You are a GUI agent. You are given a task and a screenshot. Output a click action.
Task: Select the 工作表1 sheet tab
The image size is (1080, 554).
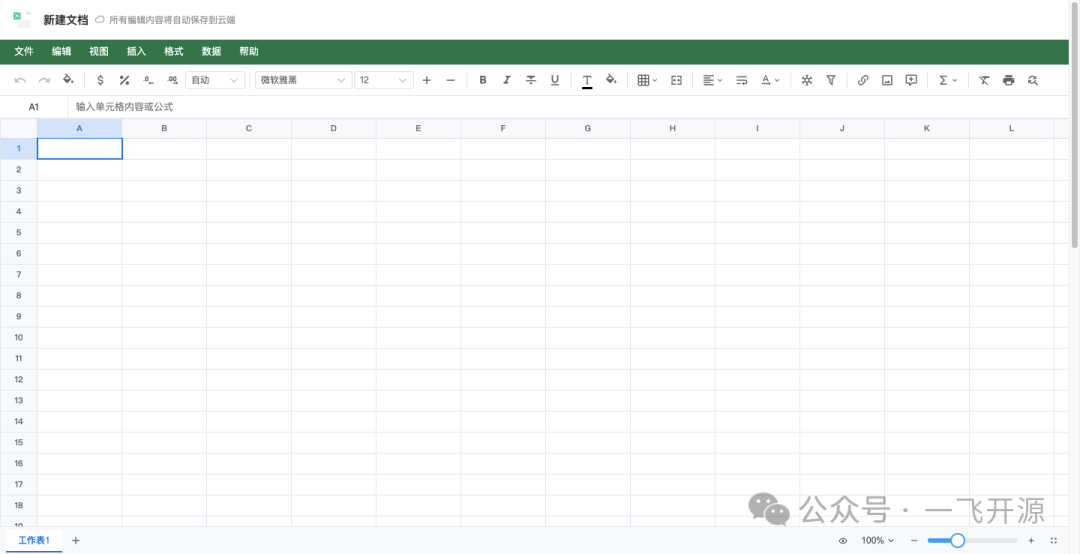tap(34, 540)
